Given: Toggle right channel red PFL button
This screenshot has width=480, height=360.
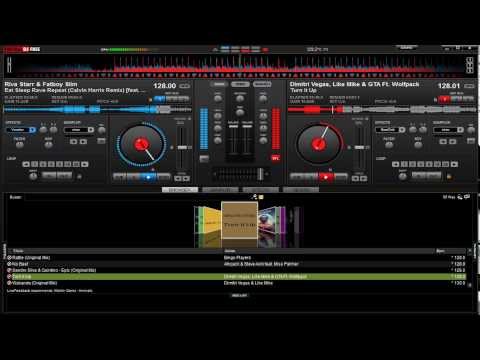Looking at the screenshot, I should point(276,158).
